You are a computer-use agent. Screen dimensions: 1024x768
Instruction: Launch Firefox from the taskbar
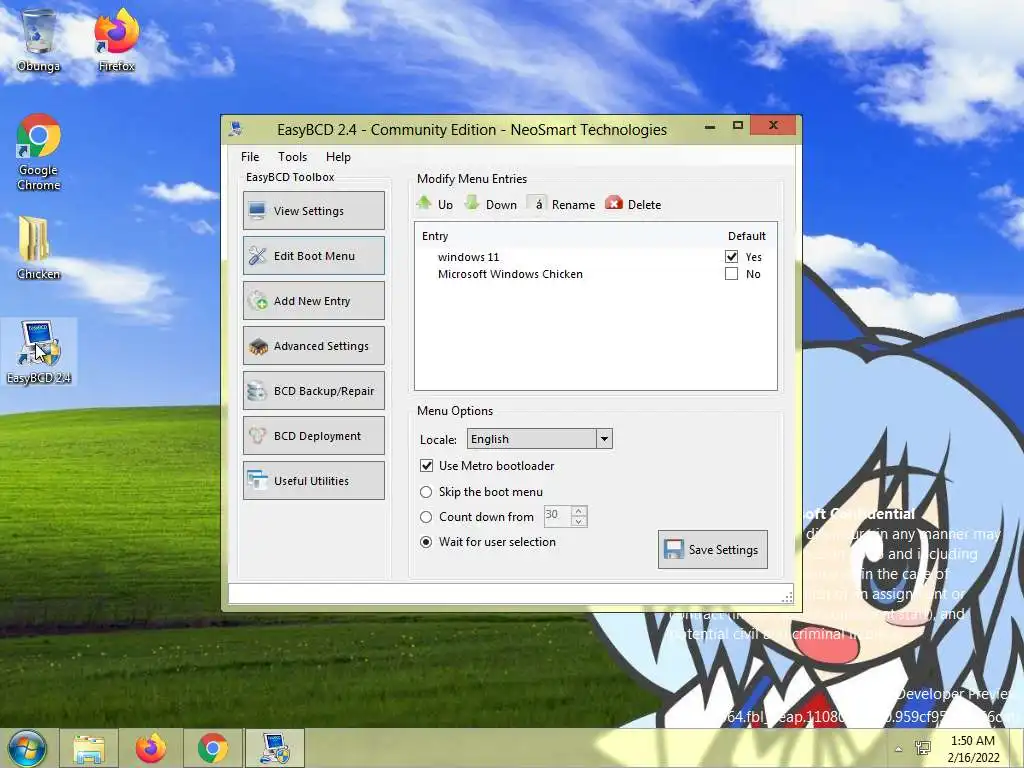[151, 748]
